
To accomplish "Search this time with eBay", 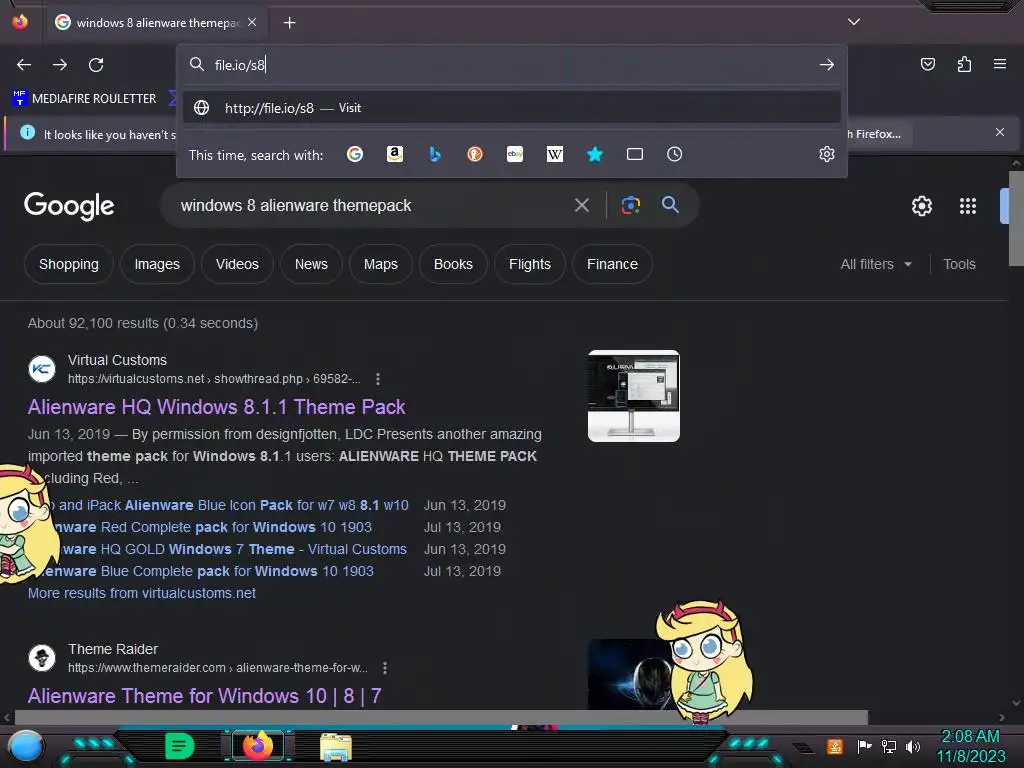I will point(515,154).
